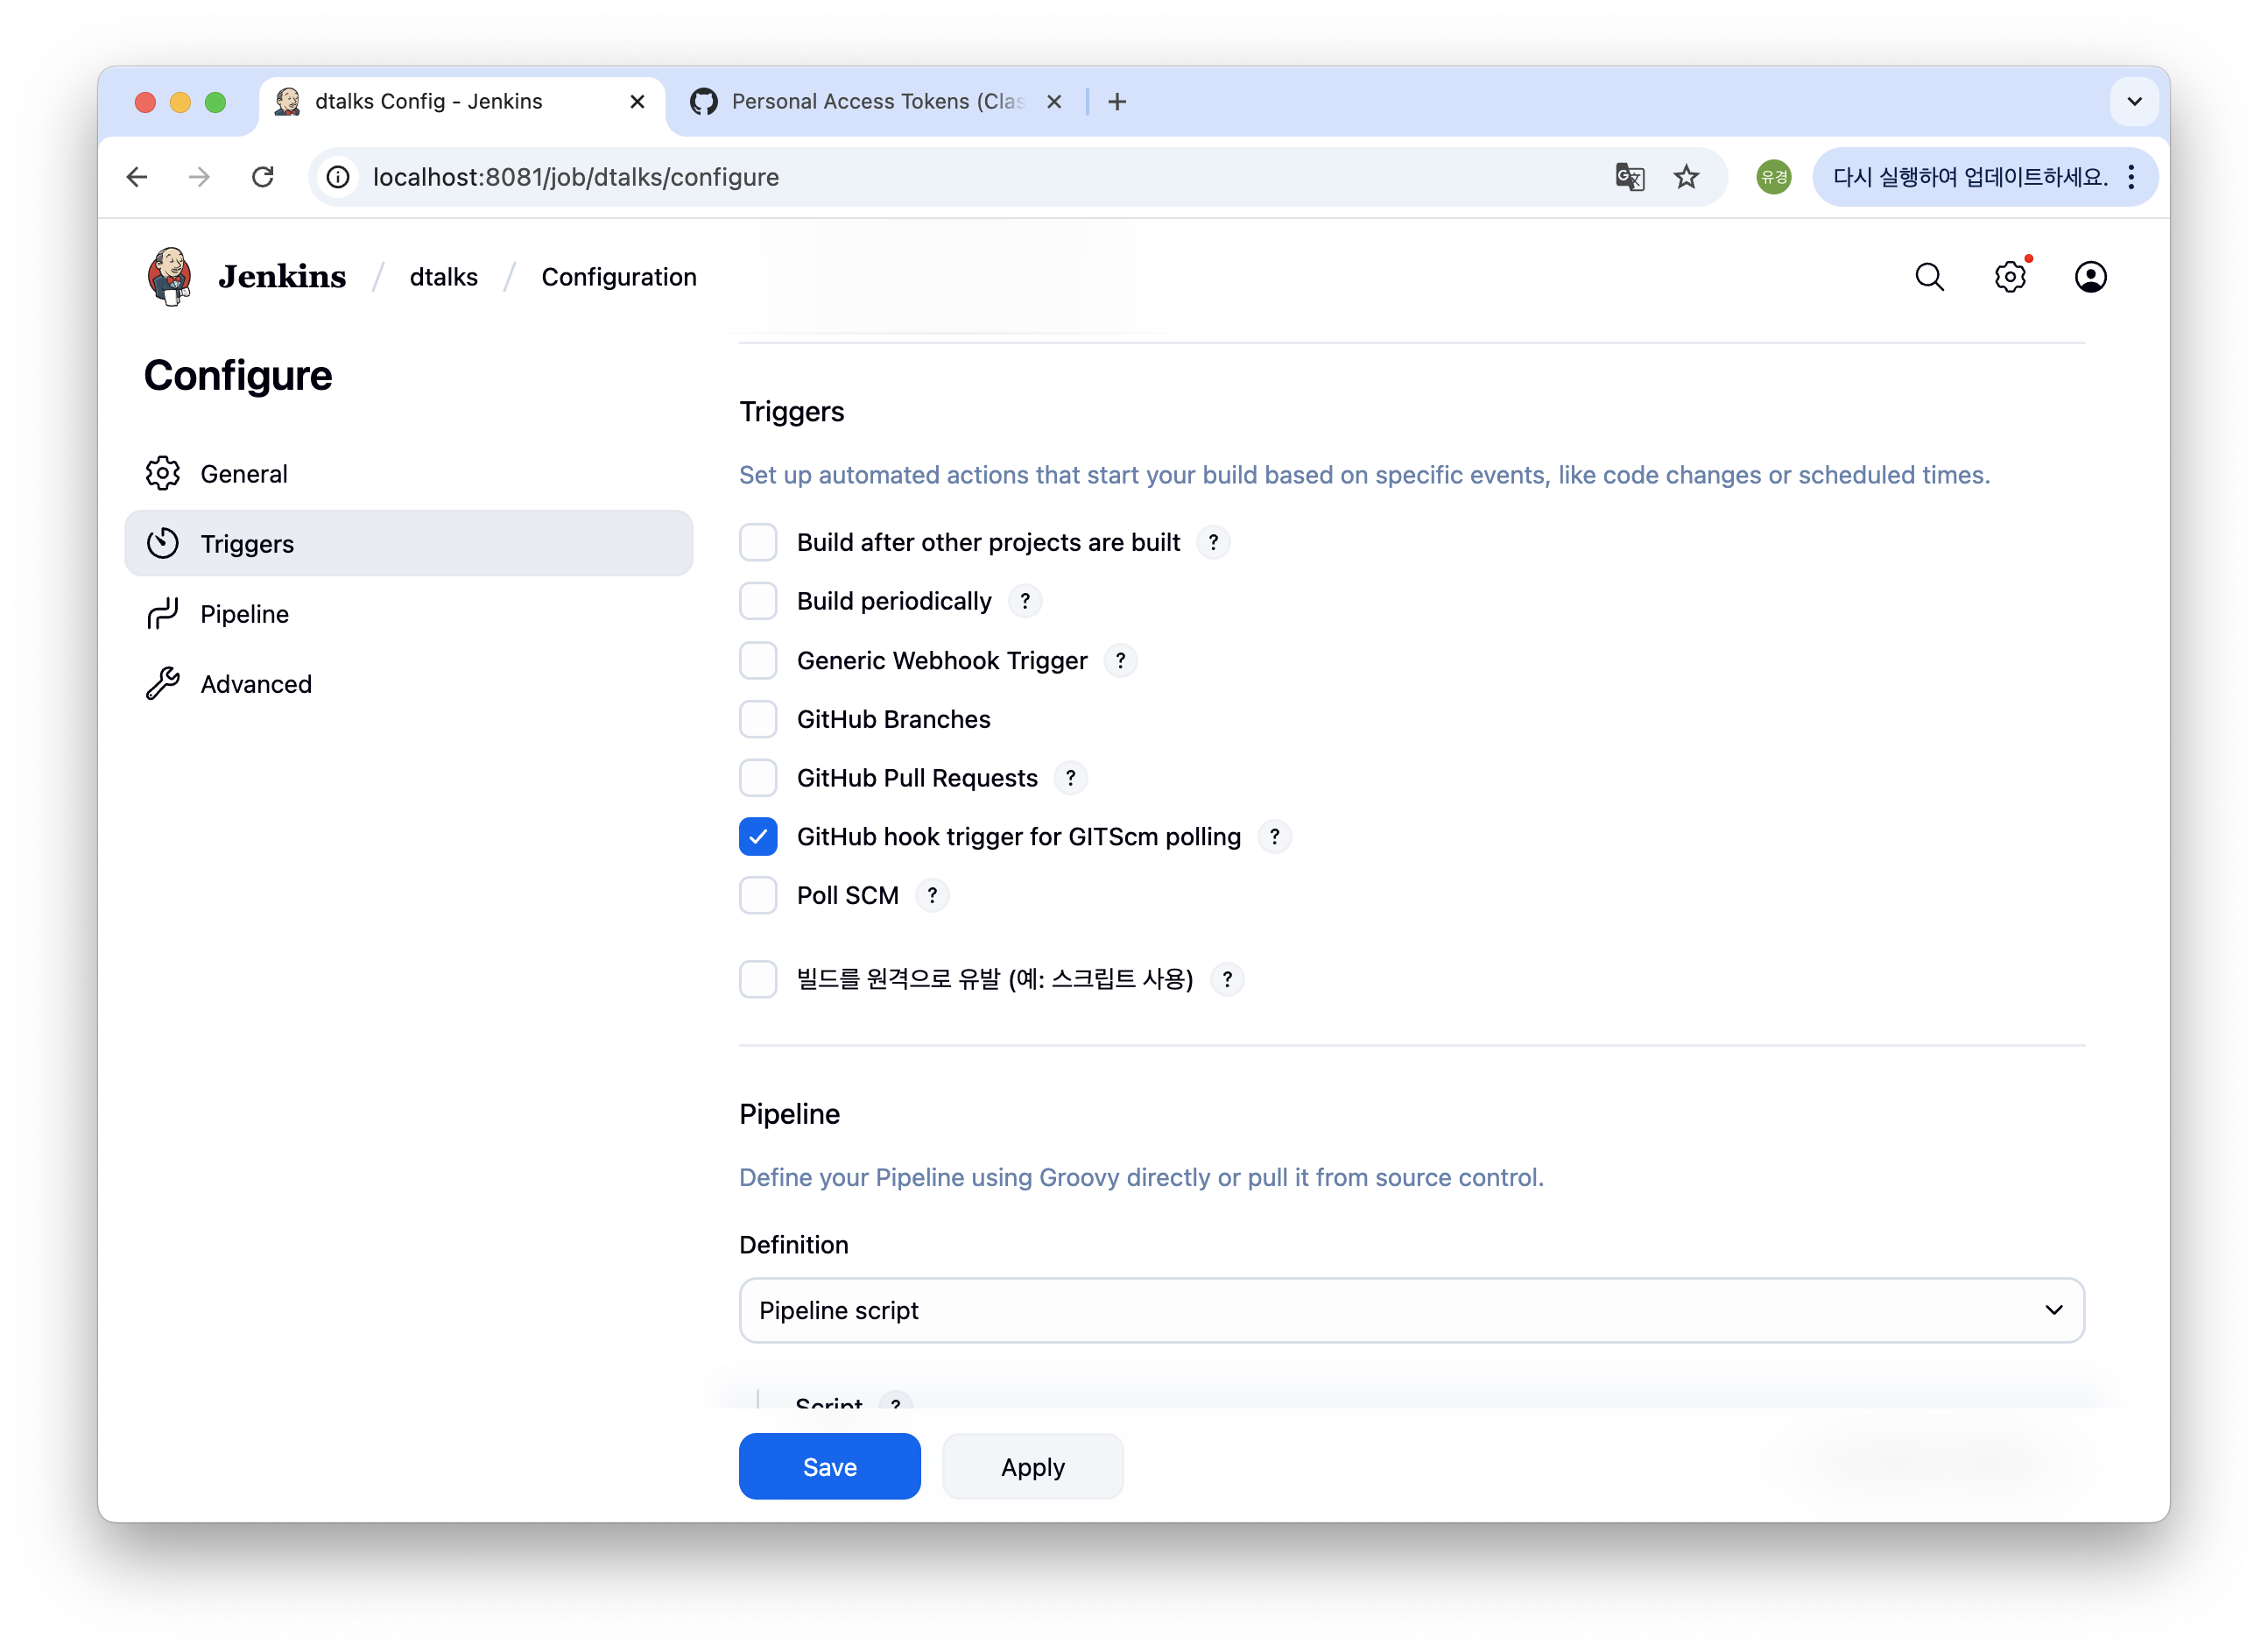Click the Google Translate icon in address bar
2268x1652 pixels.
click(x=1629, y=177)
